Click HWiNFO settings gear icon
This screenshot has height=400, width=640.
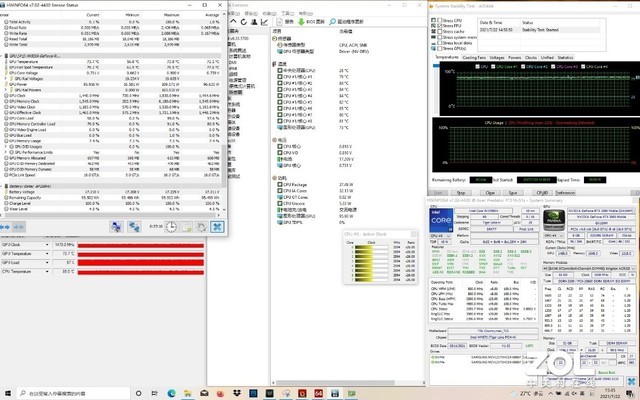coord(199,226)
